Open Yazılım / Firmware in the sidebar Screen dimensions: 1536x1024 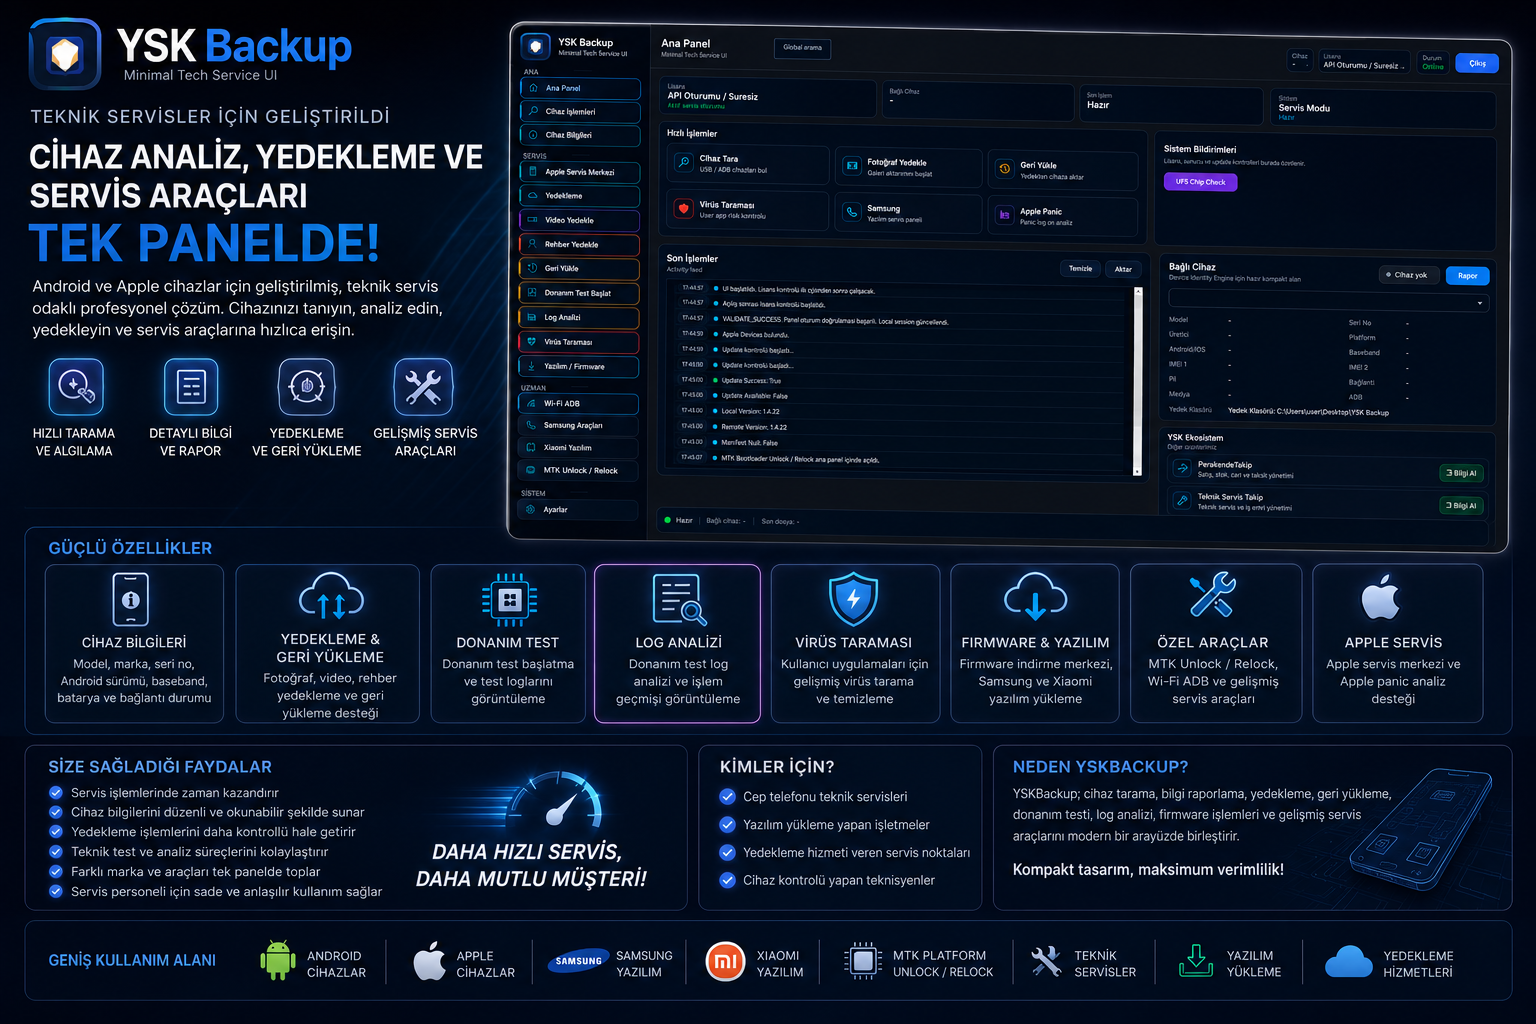click(578, 367)
